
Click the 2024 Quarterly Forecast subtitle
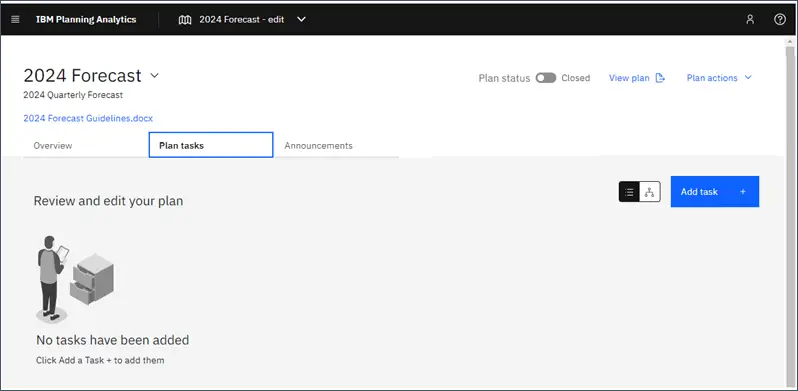coord(73,95)
